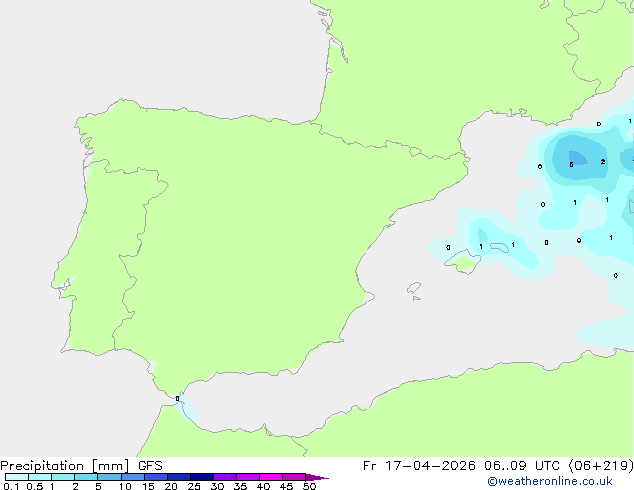
Task: Click the '50' label on the legend scale
Action: click(309, 486)
